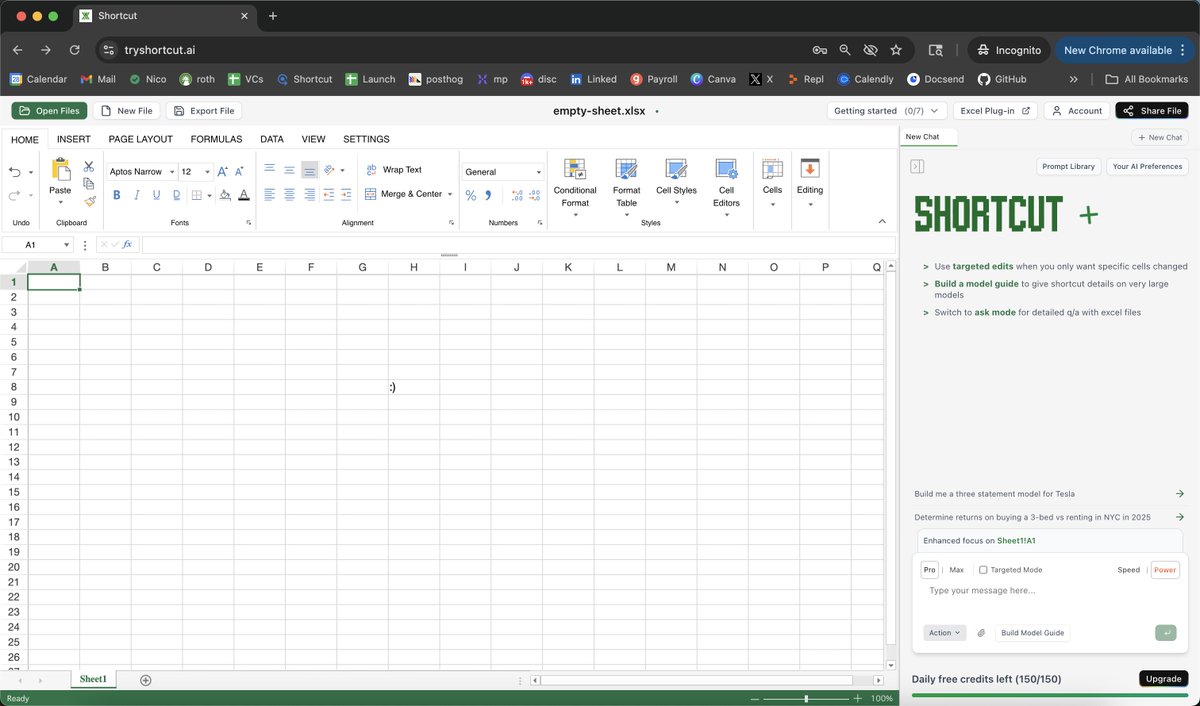1200x706 pixels.
Task: Click the decrease decimal icon
Action: pos(535,195)
